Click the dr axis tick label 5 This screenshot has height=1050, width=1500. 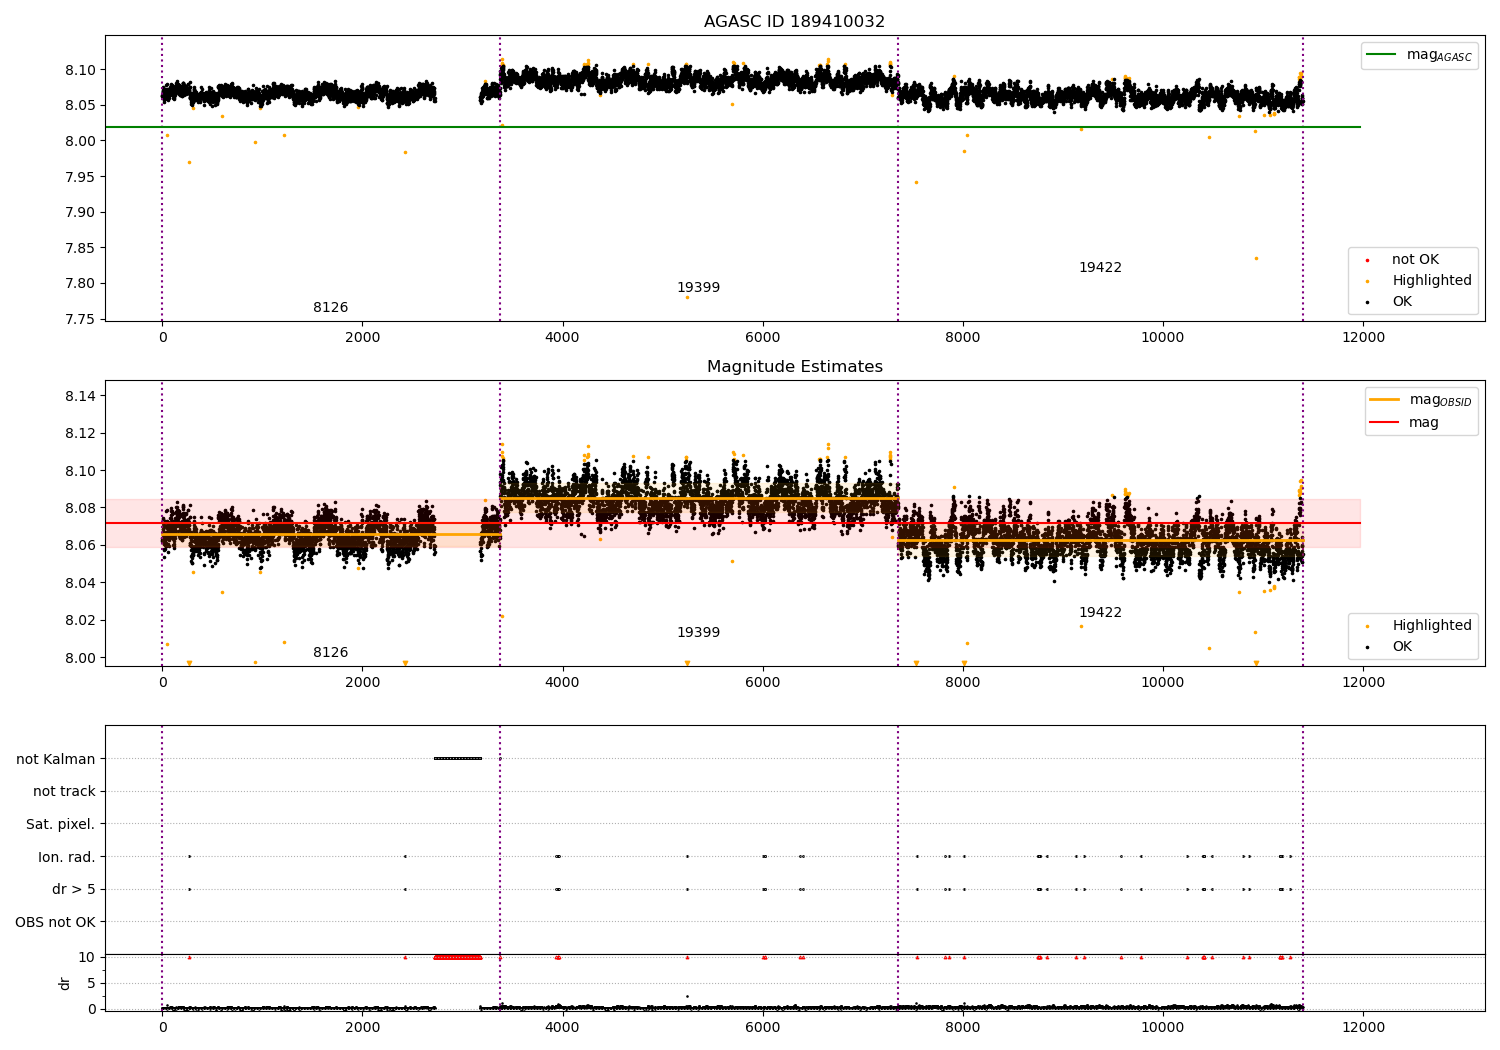(x=92, y=984)
